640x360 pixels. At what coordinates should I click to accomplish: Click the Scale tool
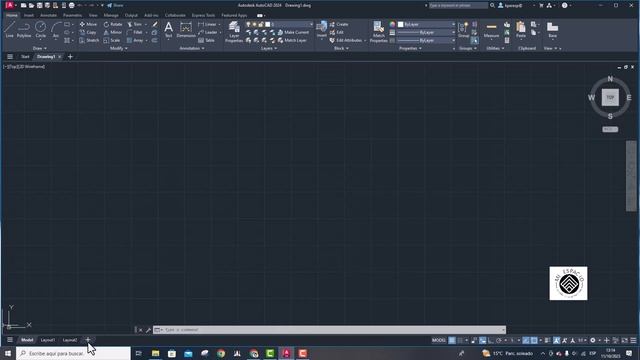pos(112,40)
